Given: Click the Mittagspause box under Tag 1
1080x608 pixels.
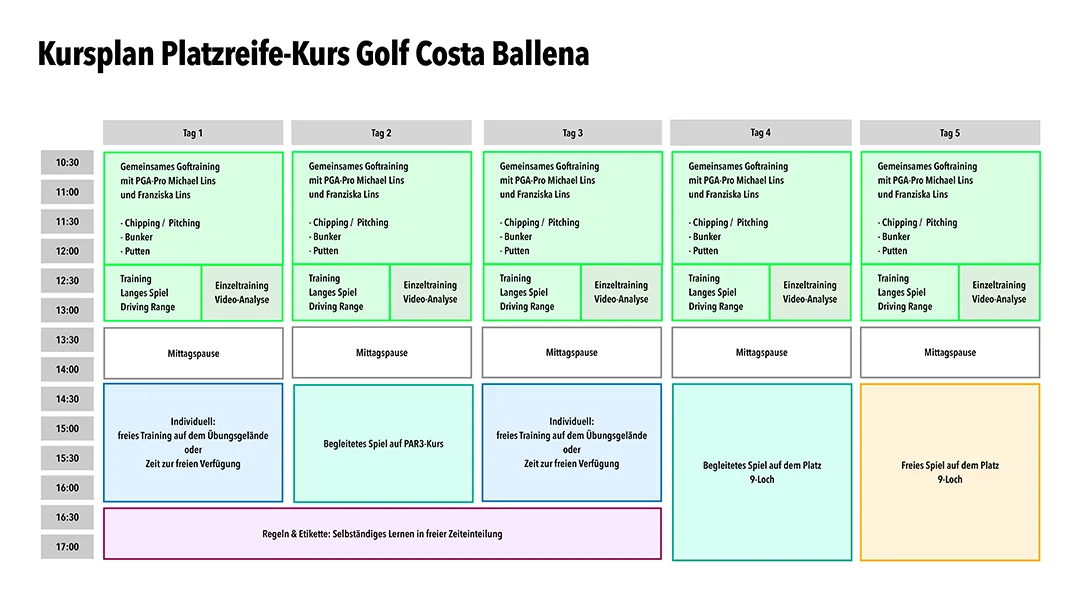Looking at the screenshot, I should click(x=193, y=353).
